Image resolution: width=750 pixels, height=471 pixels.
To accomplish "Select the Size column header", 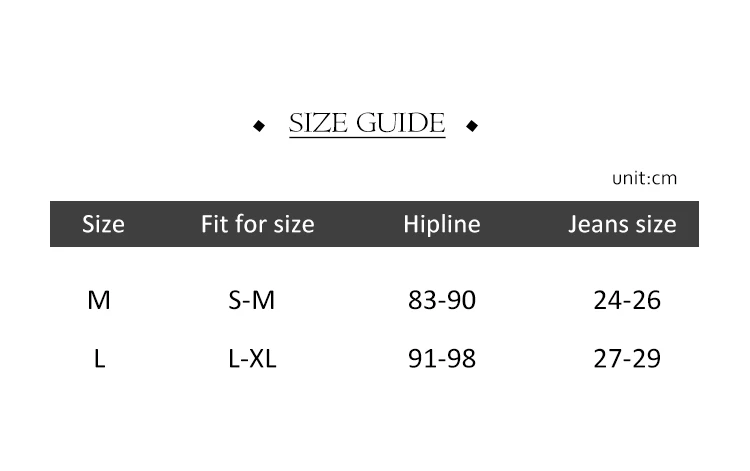I will pyautogui.click(x=103, y=224).
